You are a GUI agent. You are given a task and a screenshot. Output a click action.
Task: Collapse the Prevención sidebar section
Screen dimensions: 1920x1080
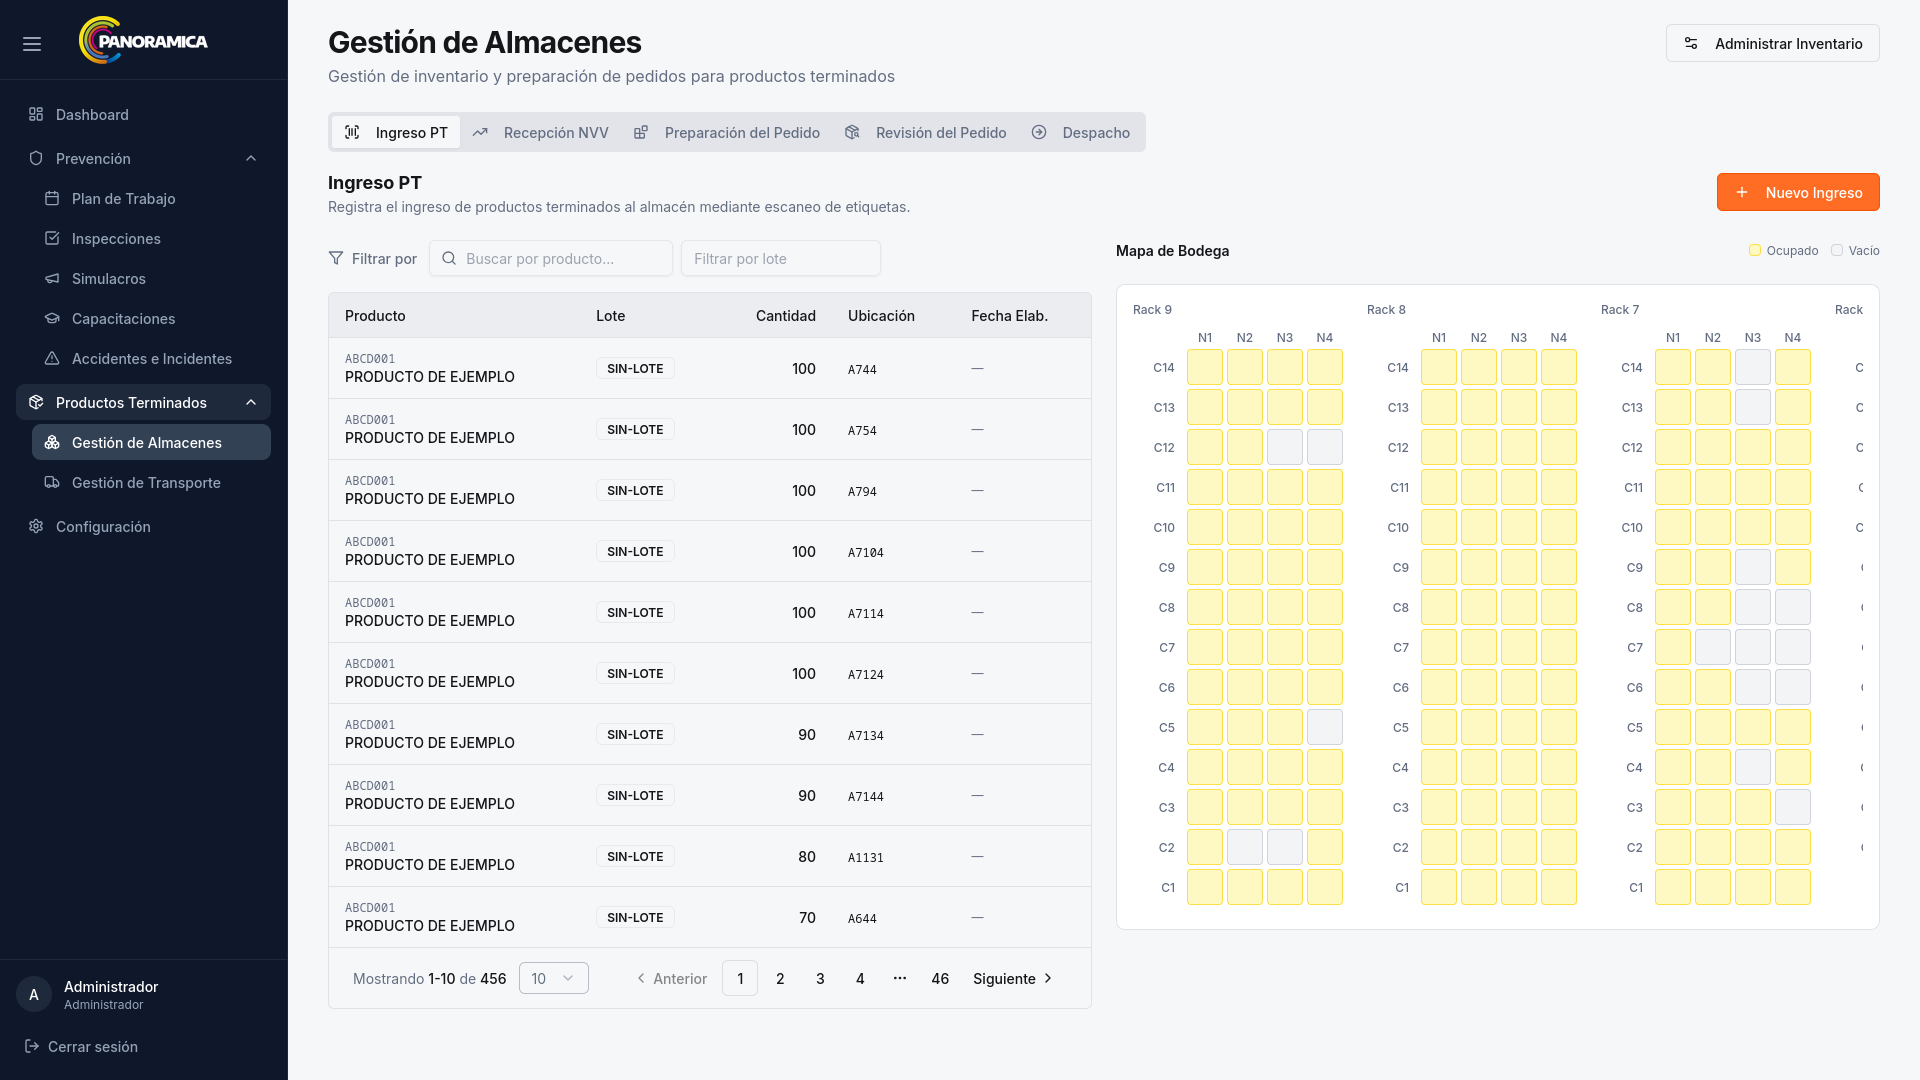click(251, 158)
